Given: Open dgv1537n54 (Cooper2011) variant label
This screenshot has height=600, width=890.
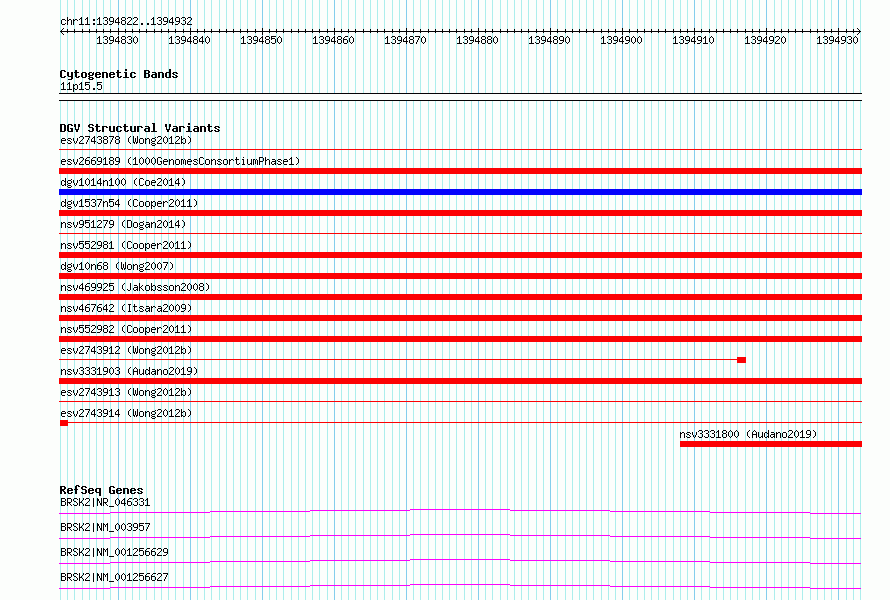Looking at the screenshot, I should pyautogui.click(x=129, y=203).
